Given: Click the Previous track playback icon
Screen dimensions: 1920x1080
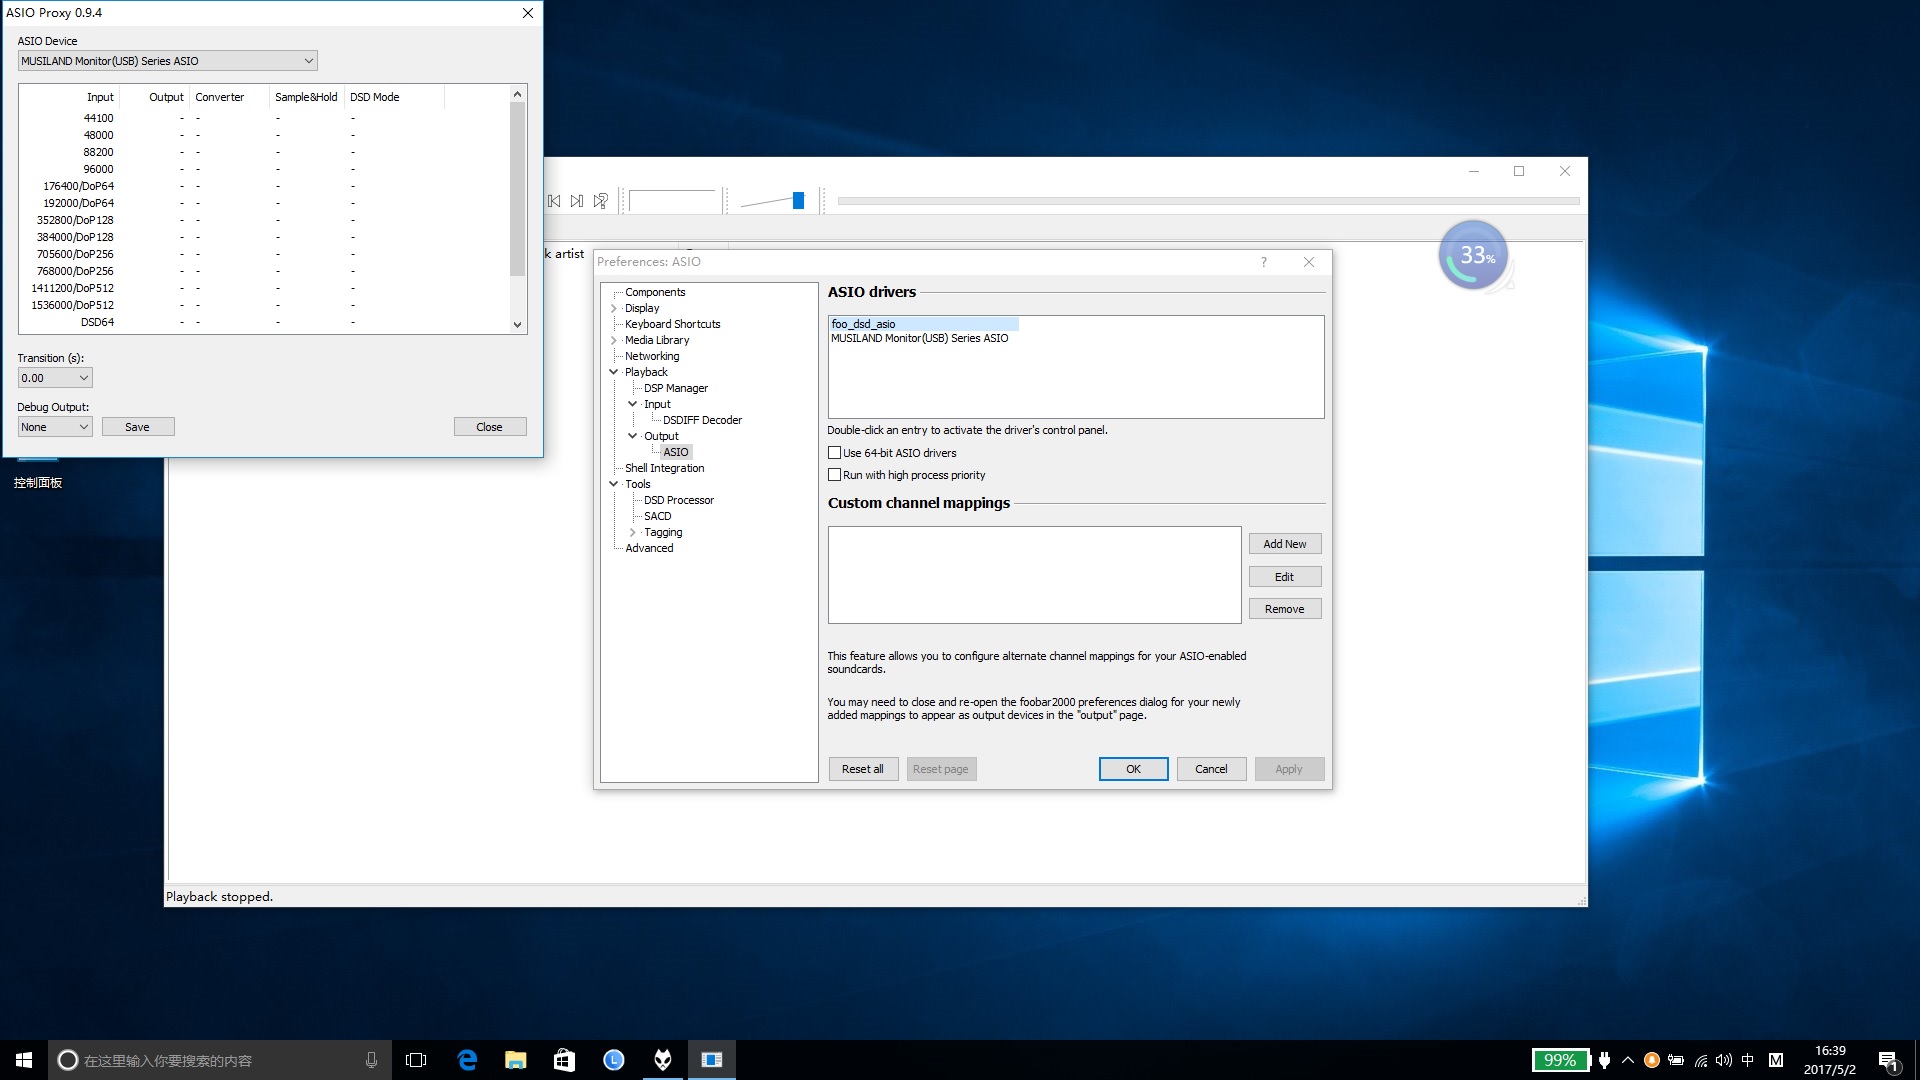Looking at the screenshot, I should point(554,201).
